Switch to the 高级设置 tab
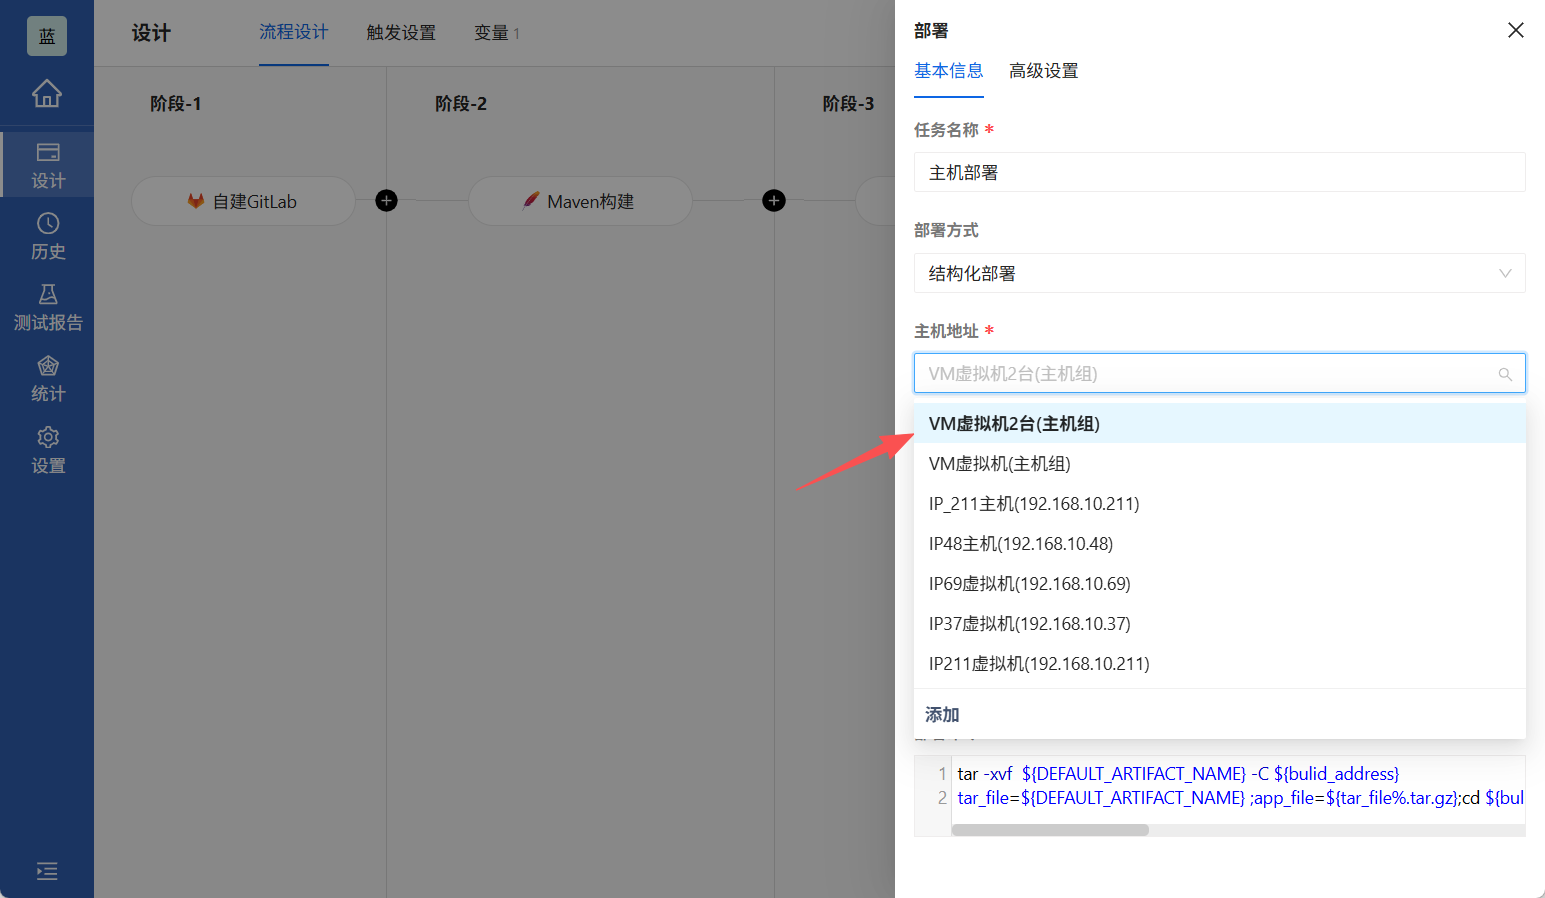Image resolution: width=1545 pixels, height=898 pixels. point(1043,71)
